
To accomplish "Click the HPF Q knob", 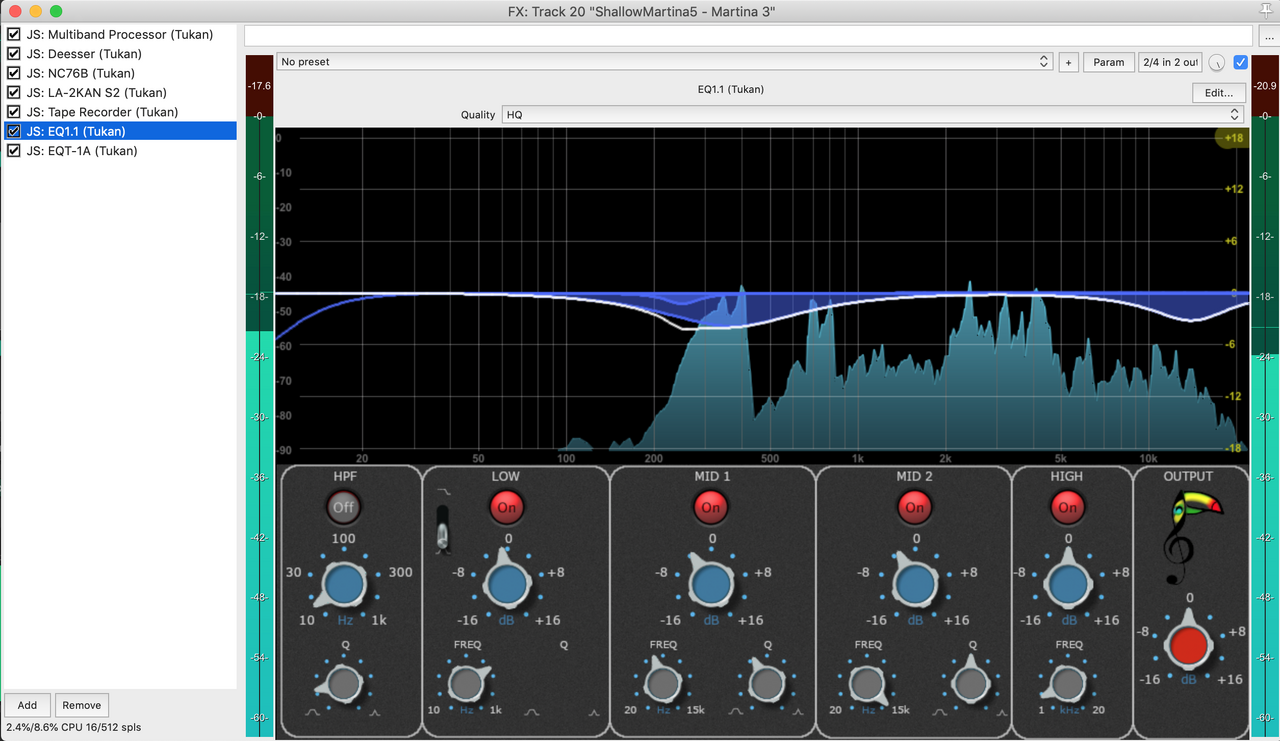I will point(344,684).
